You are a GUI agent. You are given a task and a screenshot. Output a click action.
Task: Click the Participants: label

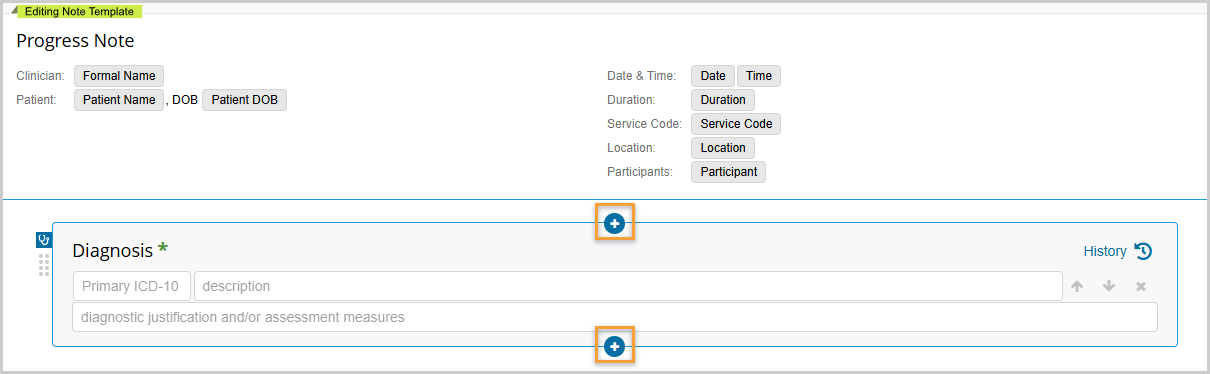tap(641, 172)
